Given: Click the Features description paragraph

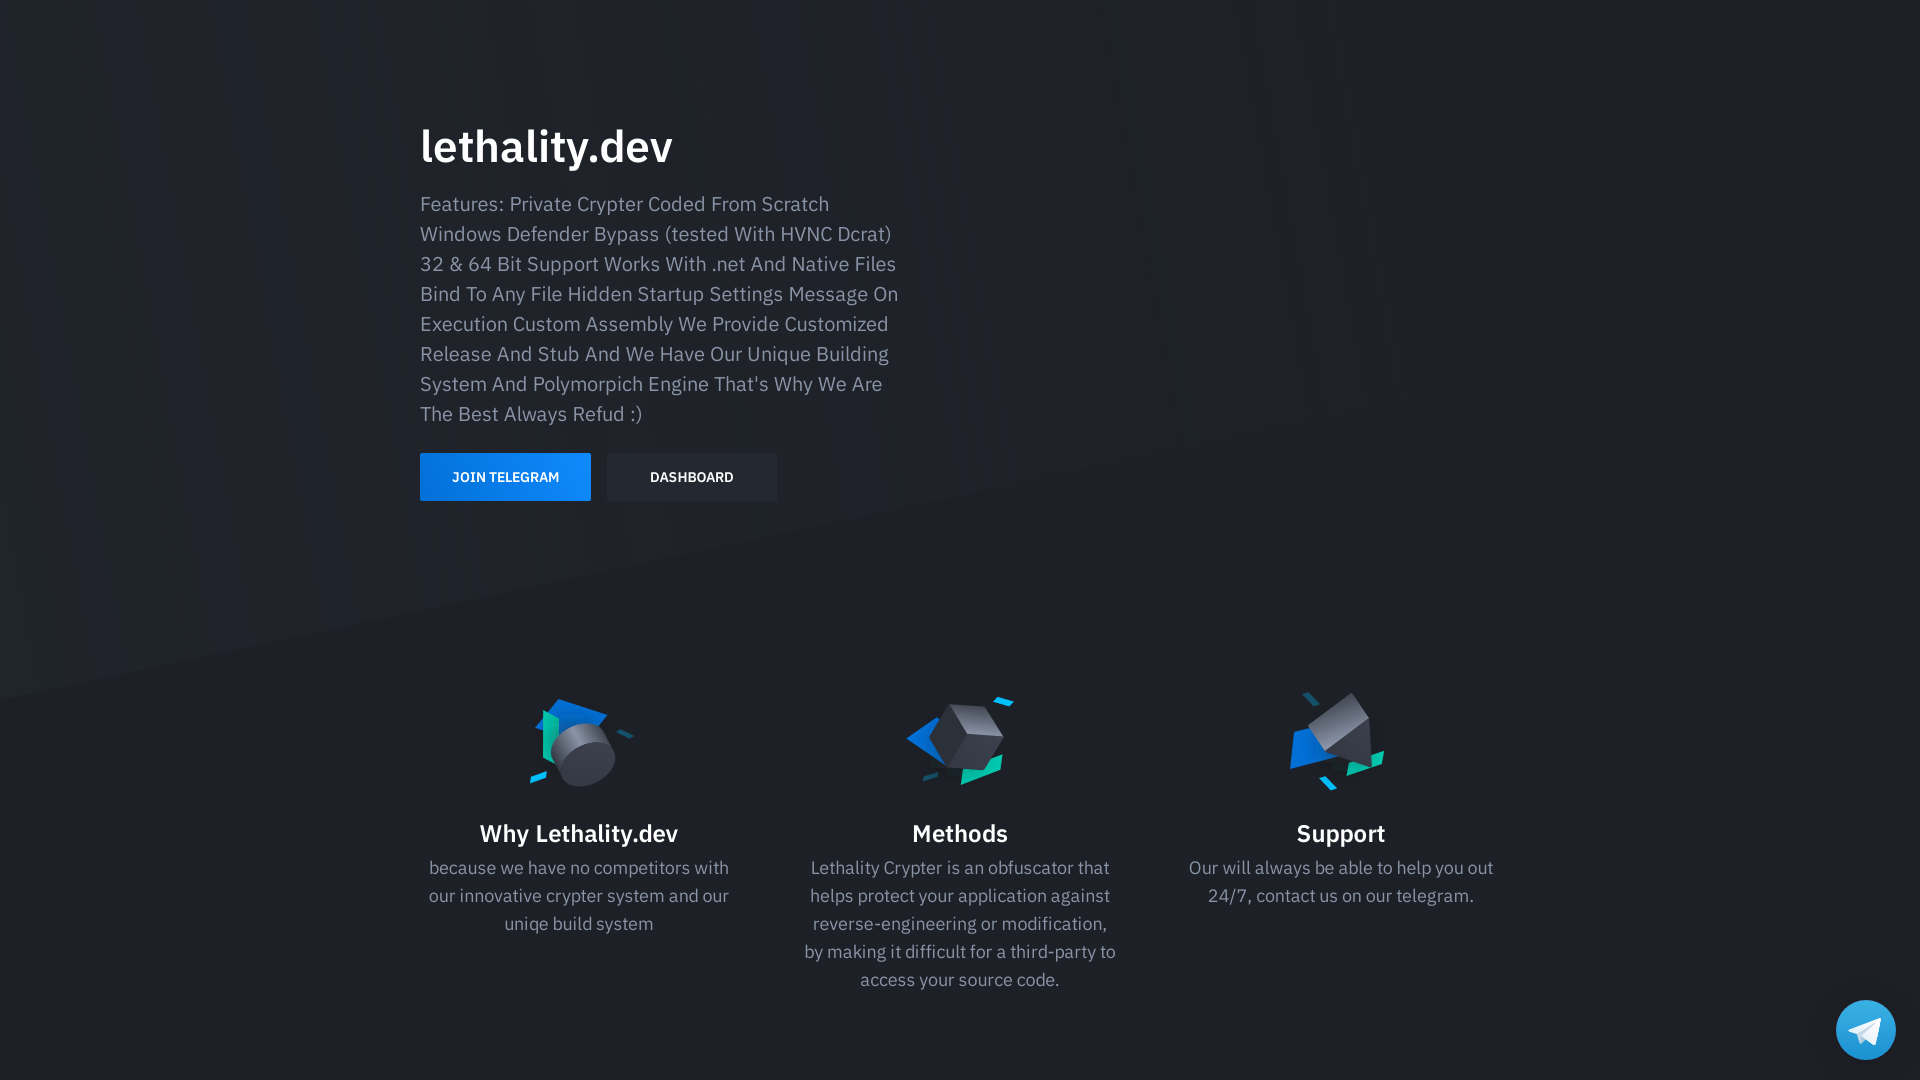Looking at the screenshot, I should (x=660, y=309).
